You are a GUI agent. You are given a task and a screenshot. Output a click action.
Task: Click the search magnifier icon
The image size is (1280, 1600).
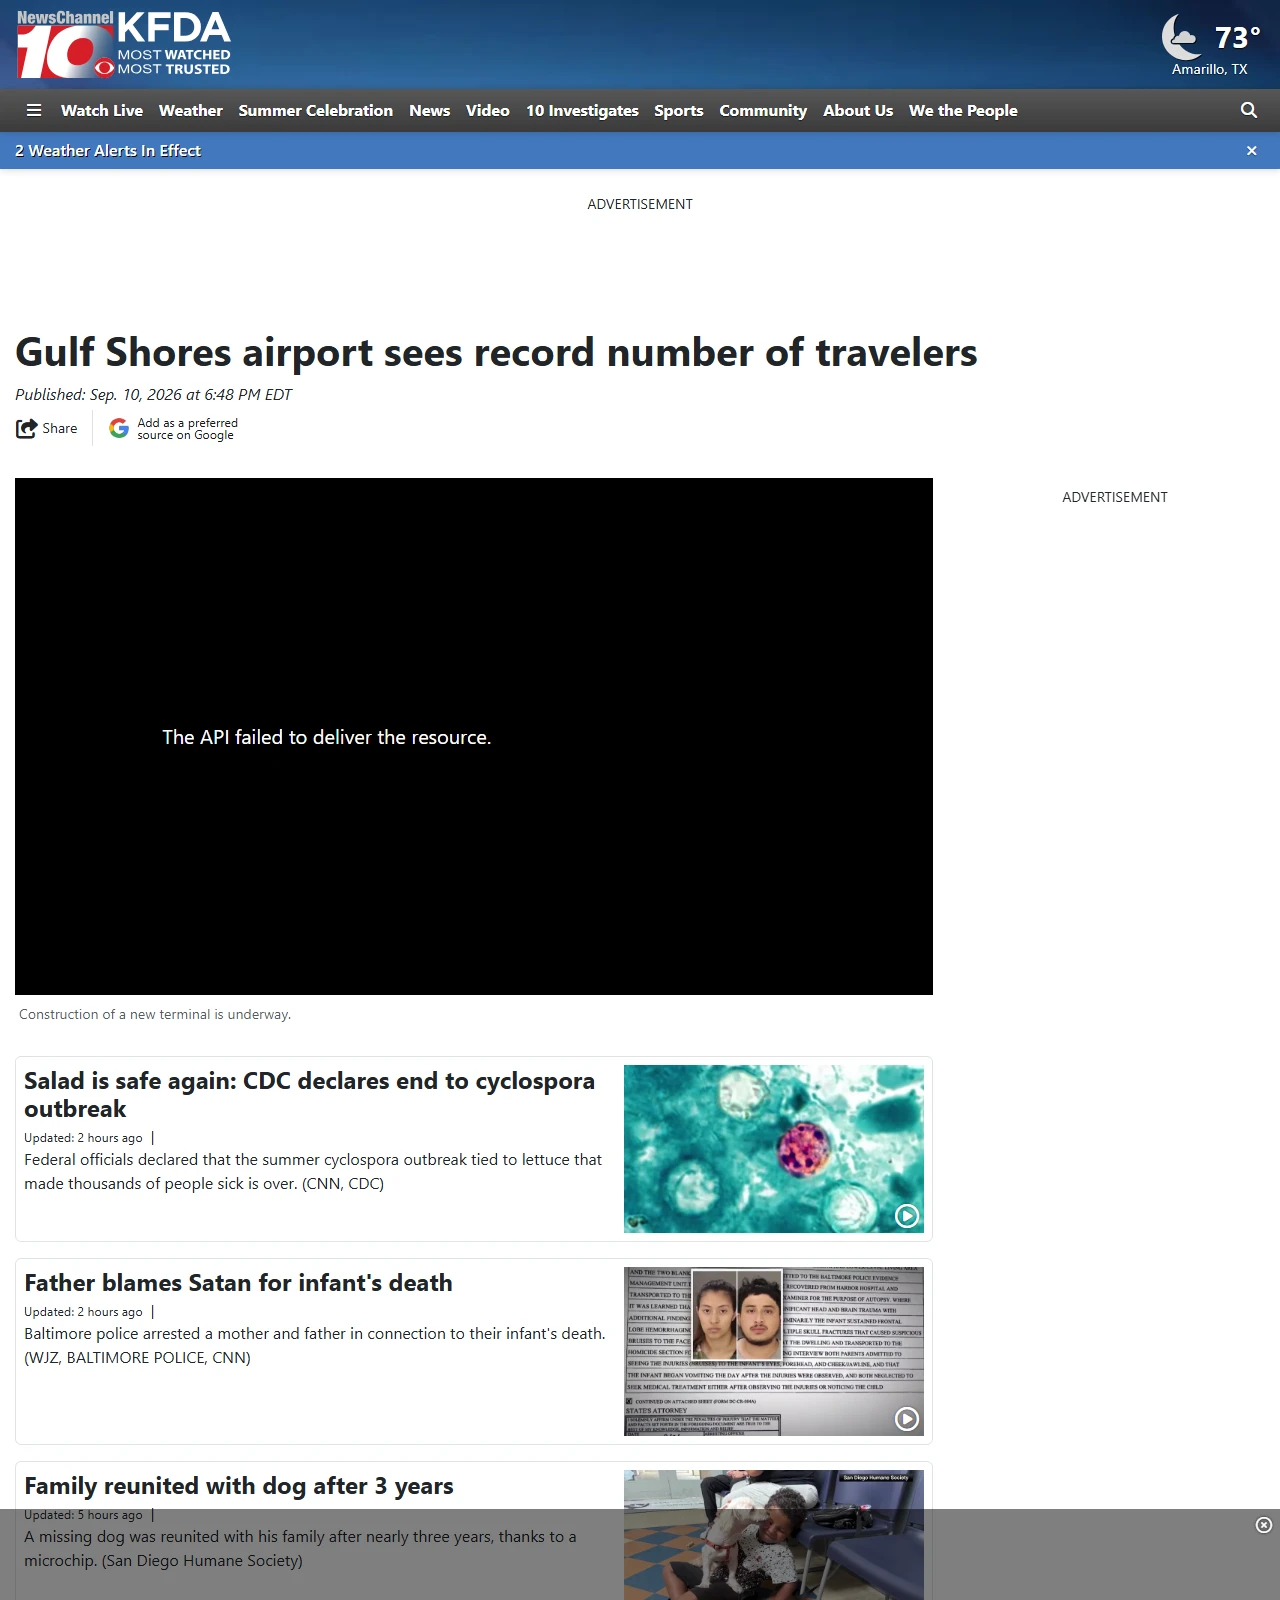click(1249, 110)
